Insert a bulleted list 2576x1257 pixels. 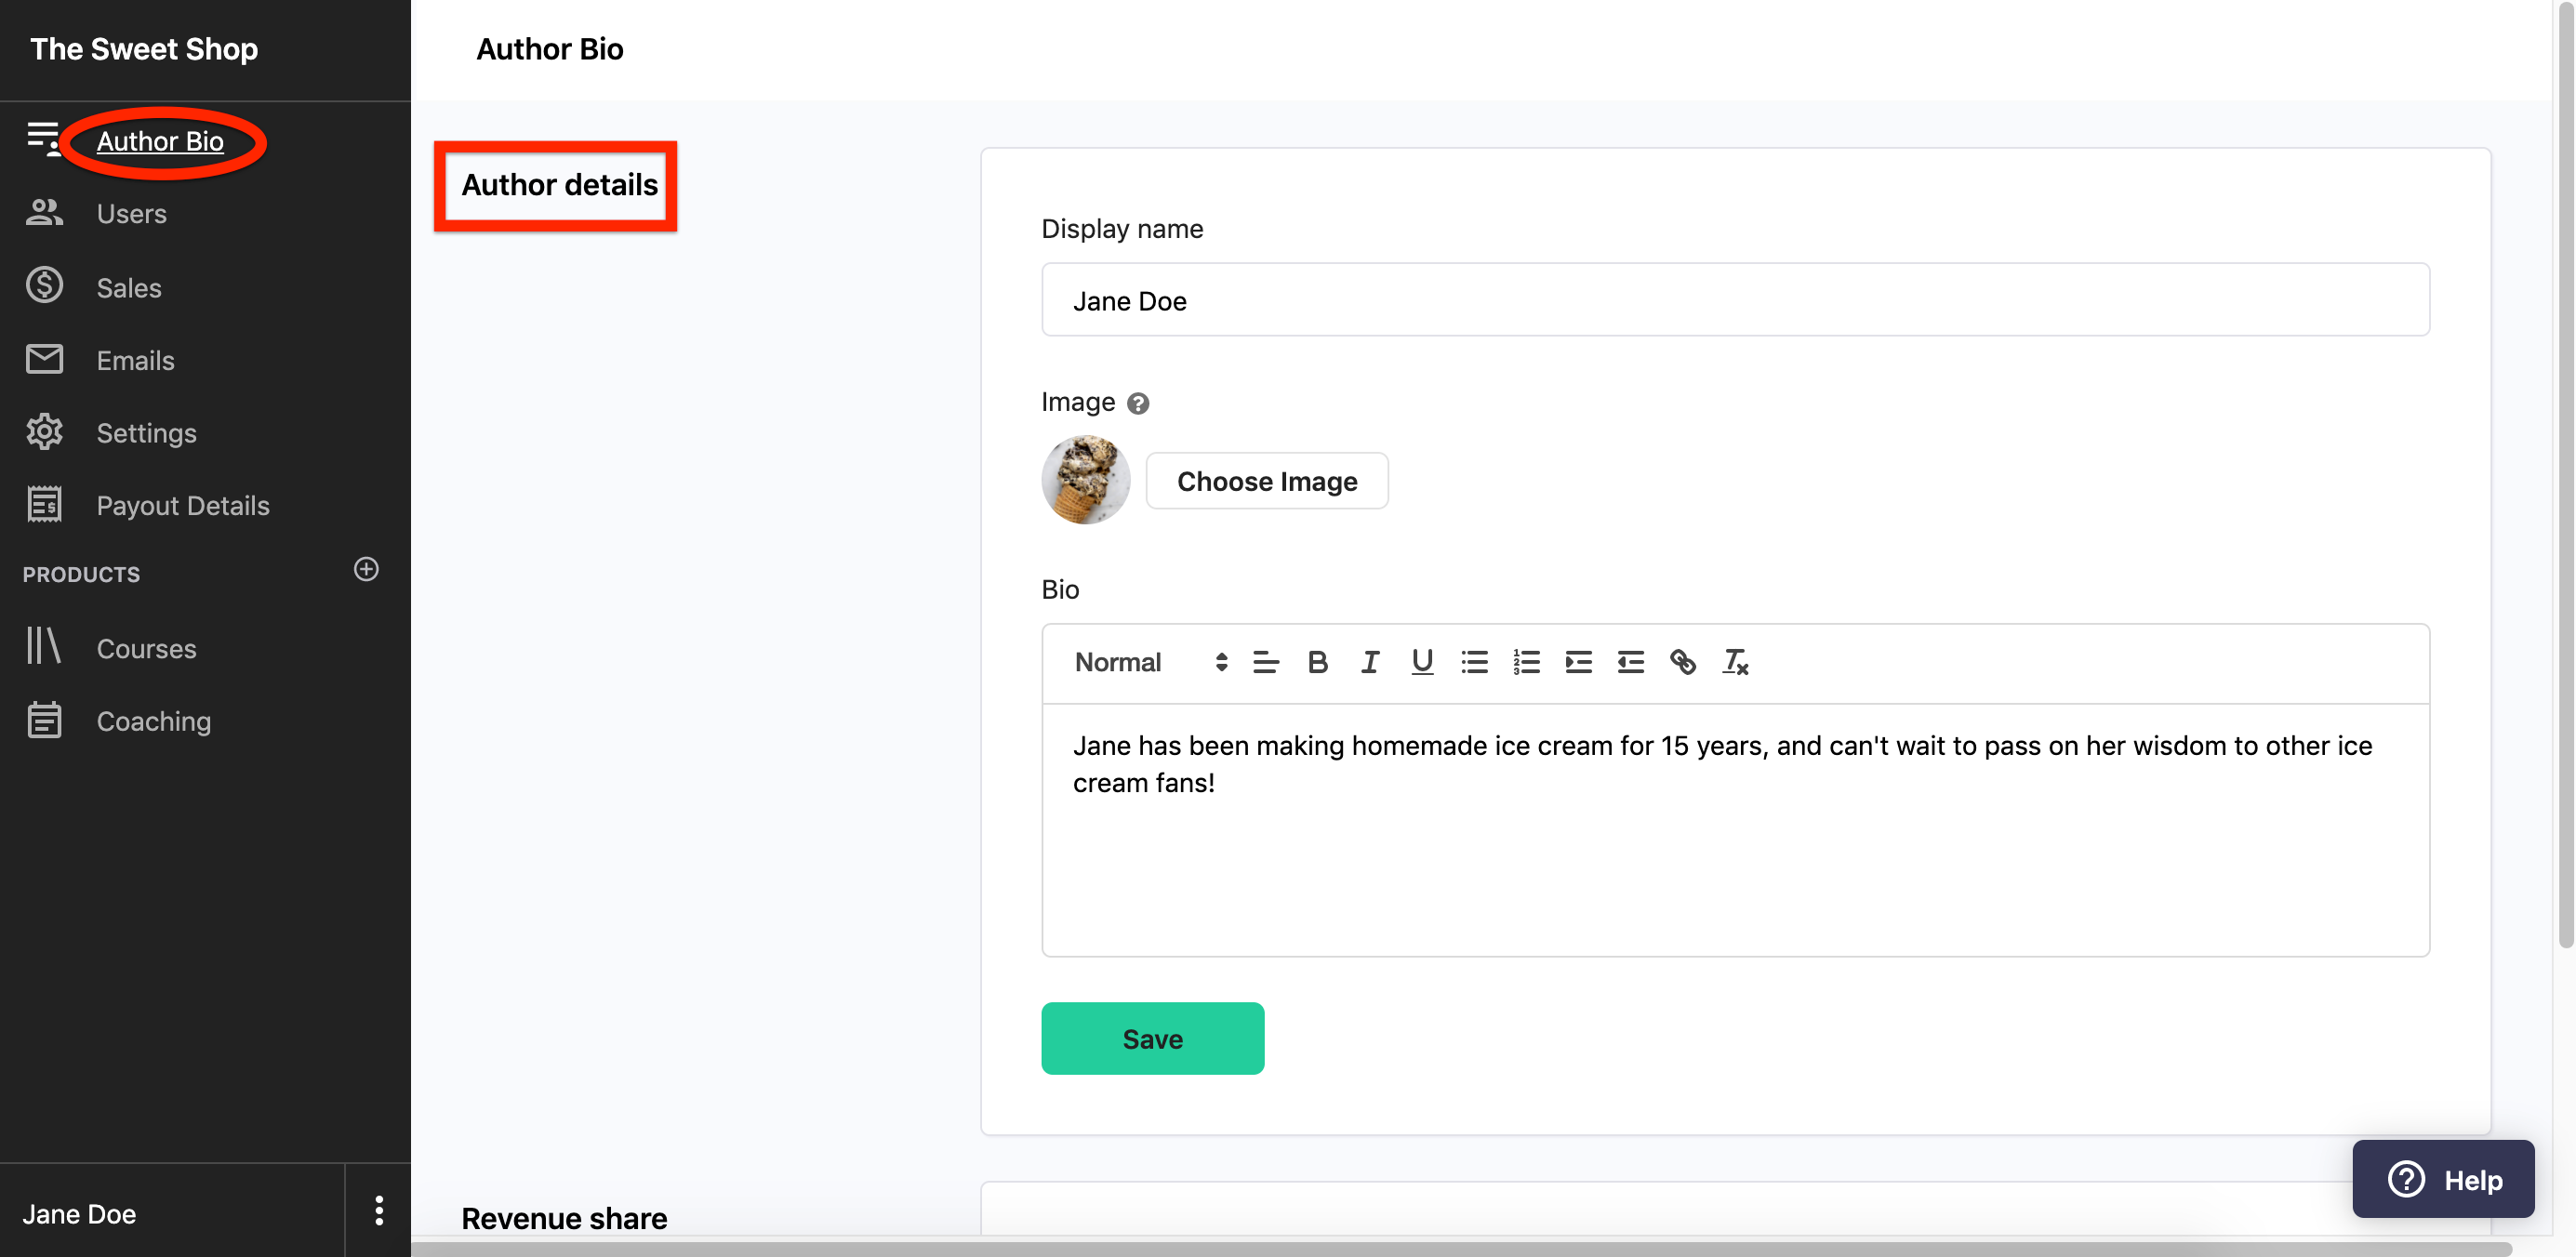1474,662
